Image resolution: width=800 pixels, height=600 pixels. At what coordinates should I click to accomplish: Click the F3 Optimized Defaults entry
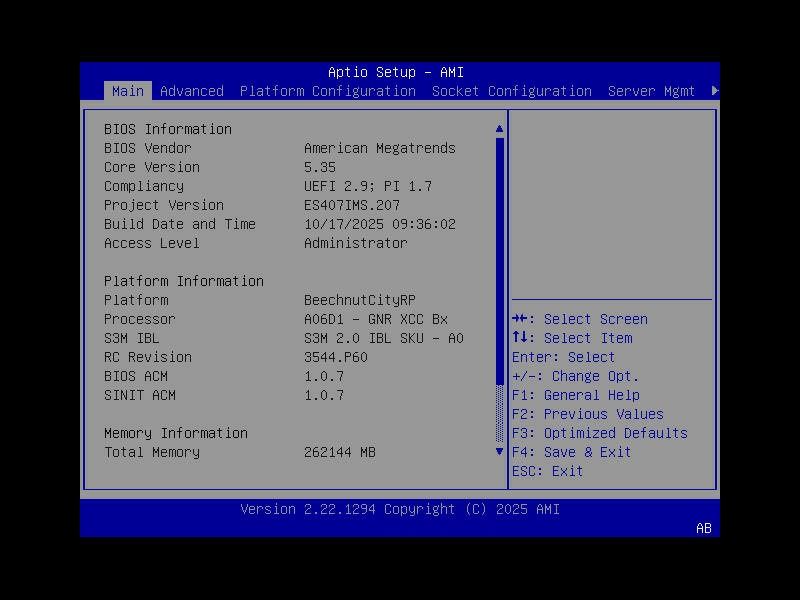pyautogui.click(x=602, y=433)
